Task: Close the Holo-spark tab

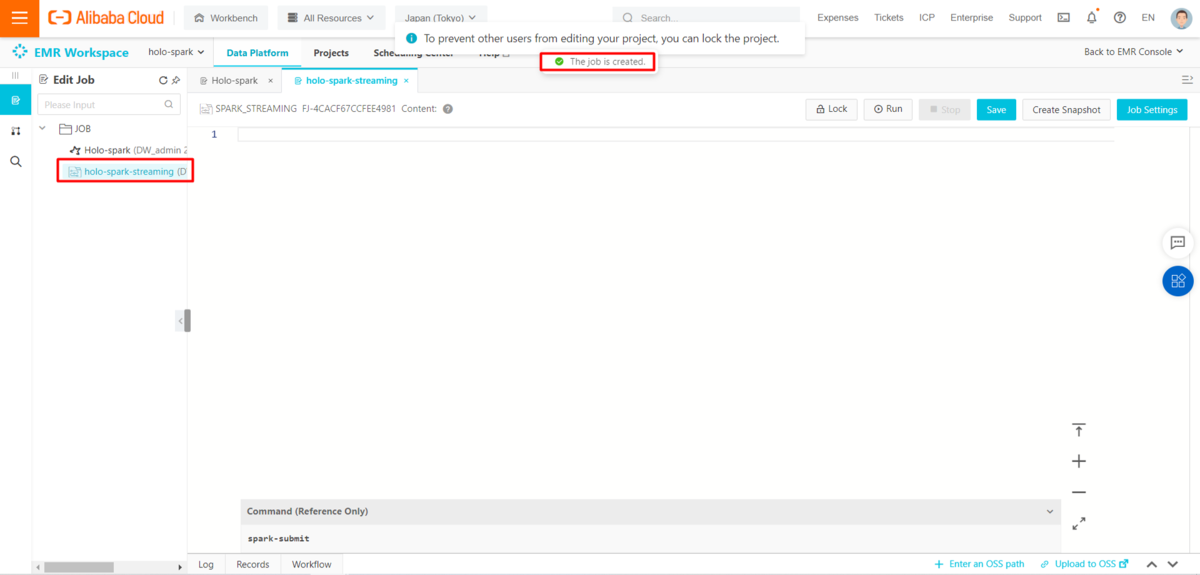Action: point(270,80)
